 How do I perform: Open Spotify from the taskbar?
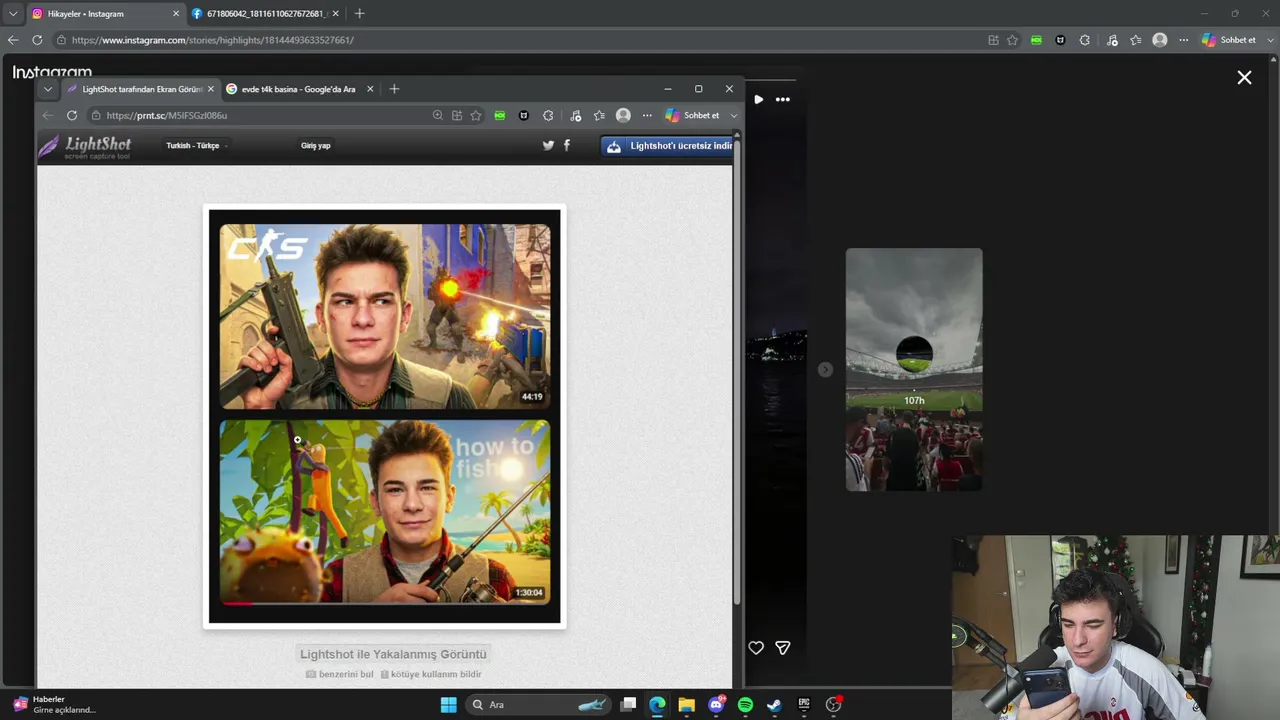(745, 705)
